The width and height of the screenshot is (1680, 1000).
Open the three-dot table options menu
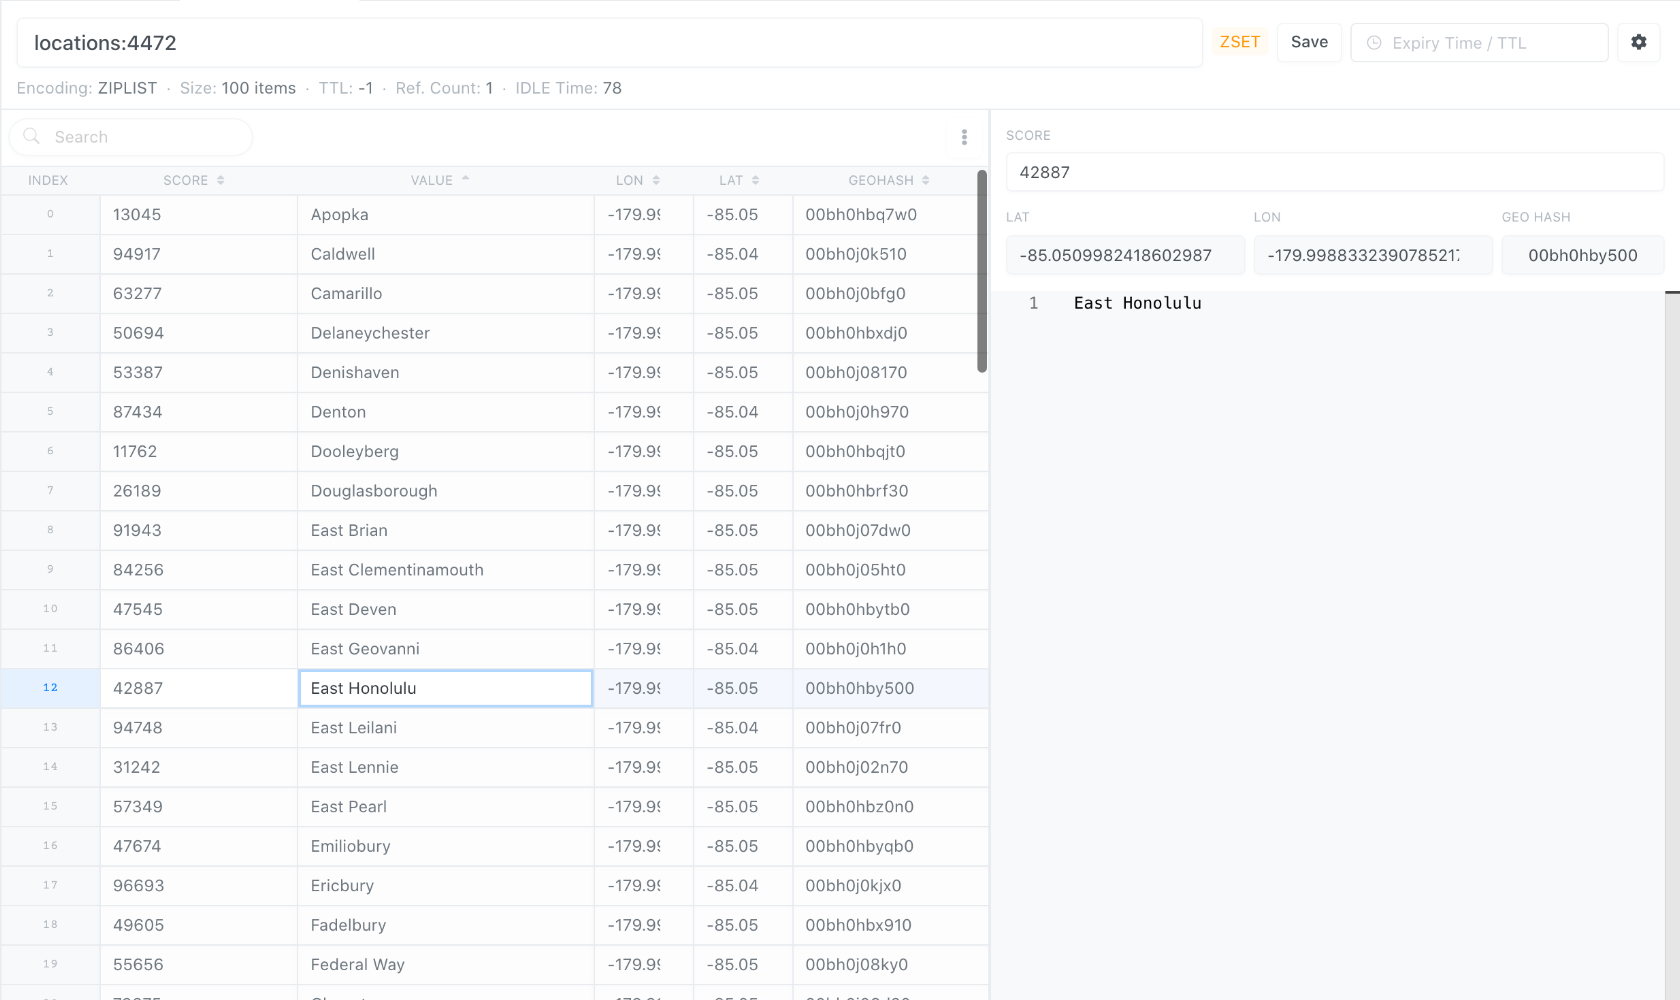(x=964, y=137)
